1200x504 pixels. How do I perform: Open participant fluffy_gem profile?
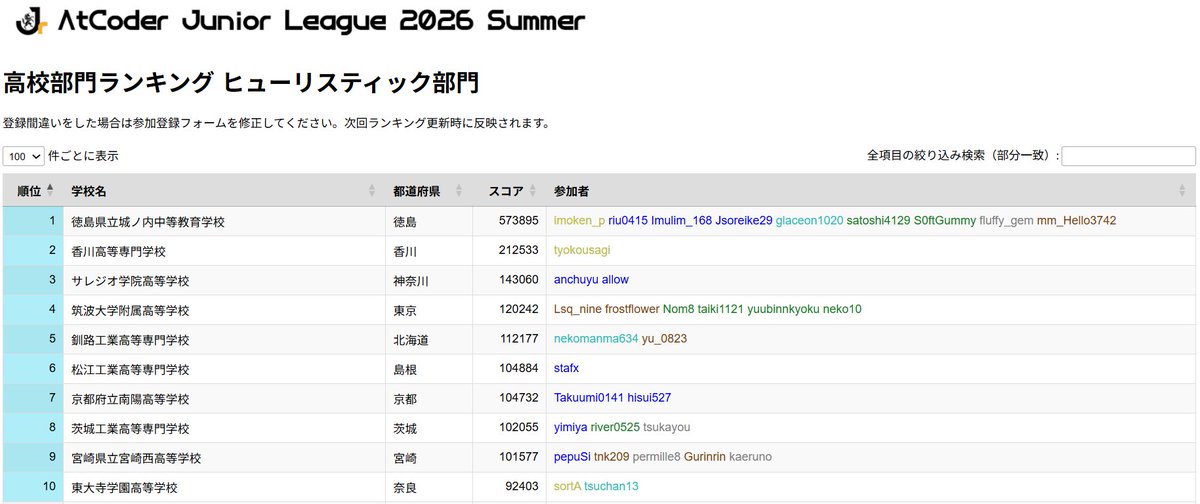(1006, 220)
